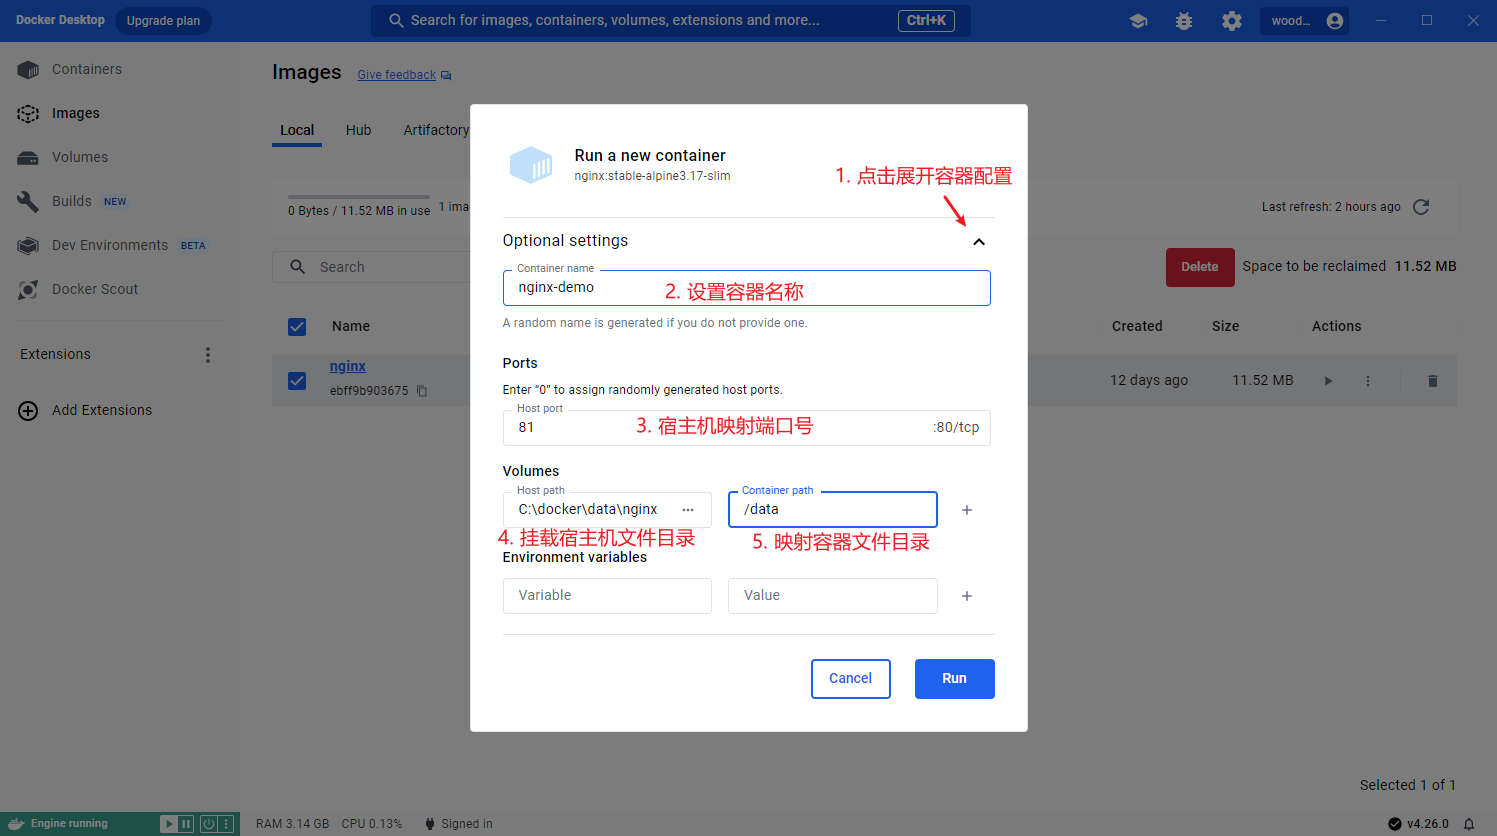Toggle the select-all images checkbox
Viewport: 1497px width, 836px height.
click(x=297, y=327)
